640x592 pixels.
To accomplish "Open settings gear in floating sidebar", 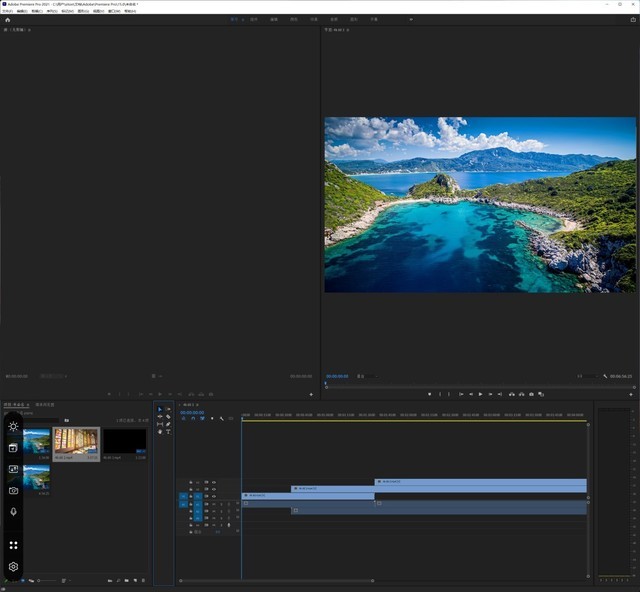I will (13, 567).
